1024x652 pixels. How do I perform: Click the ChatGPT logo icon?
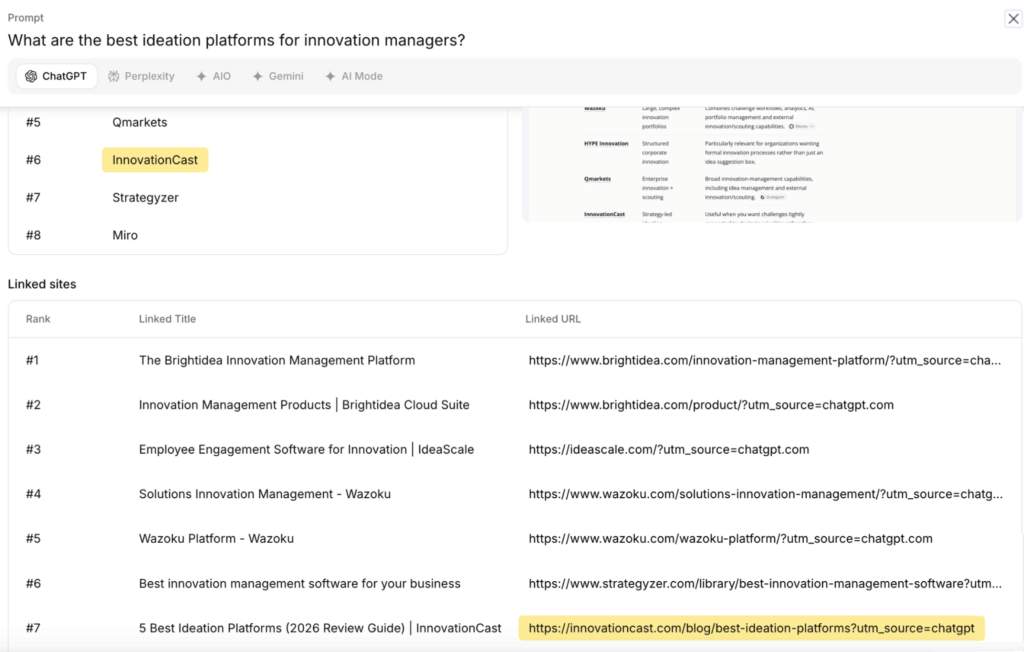click(31, 76)
